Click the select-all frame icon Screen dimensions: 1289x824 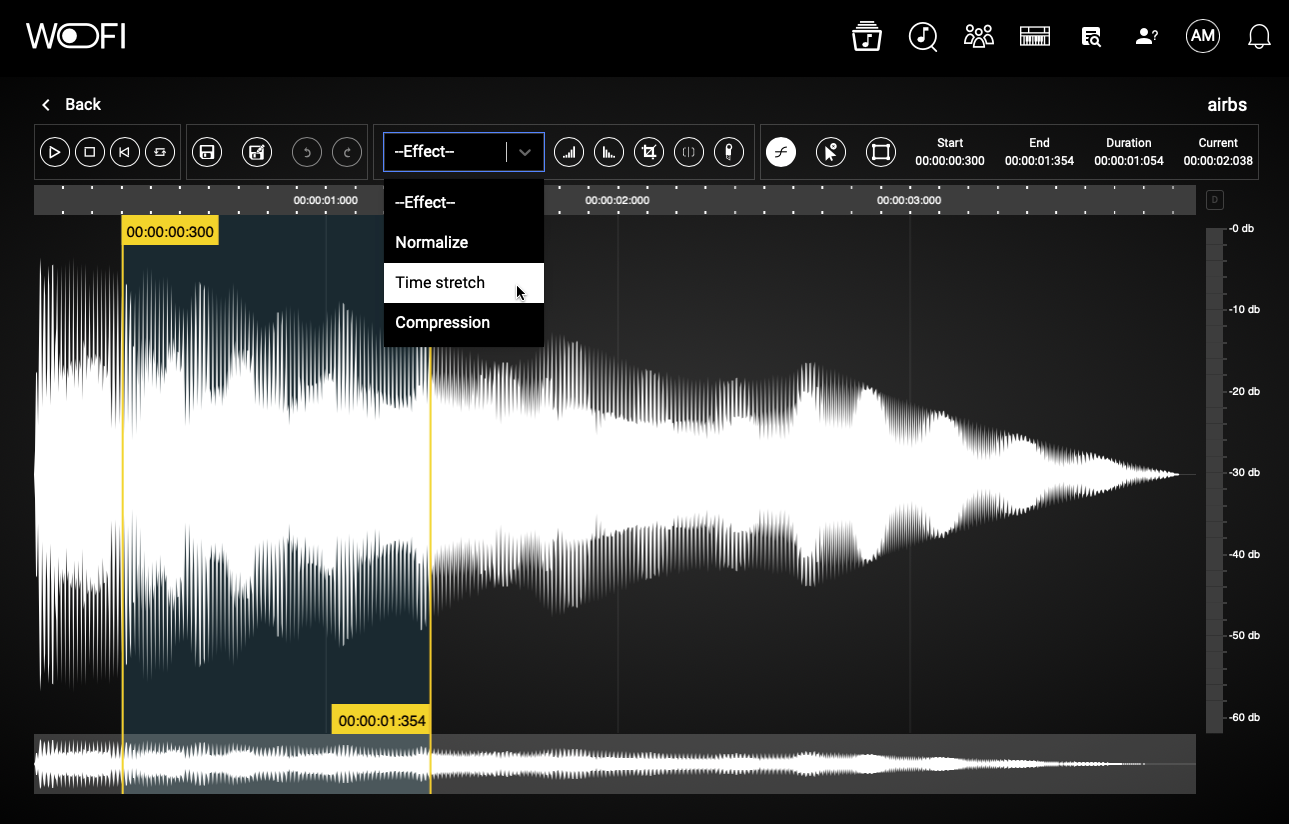click(881, 152)
